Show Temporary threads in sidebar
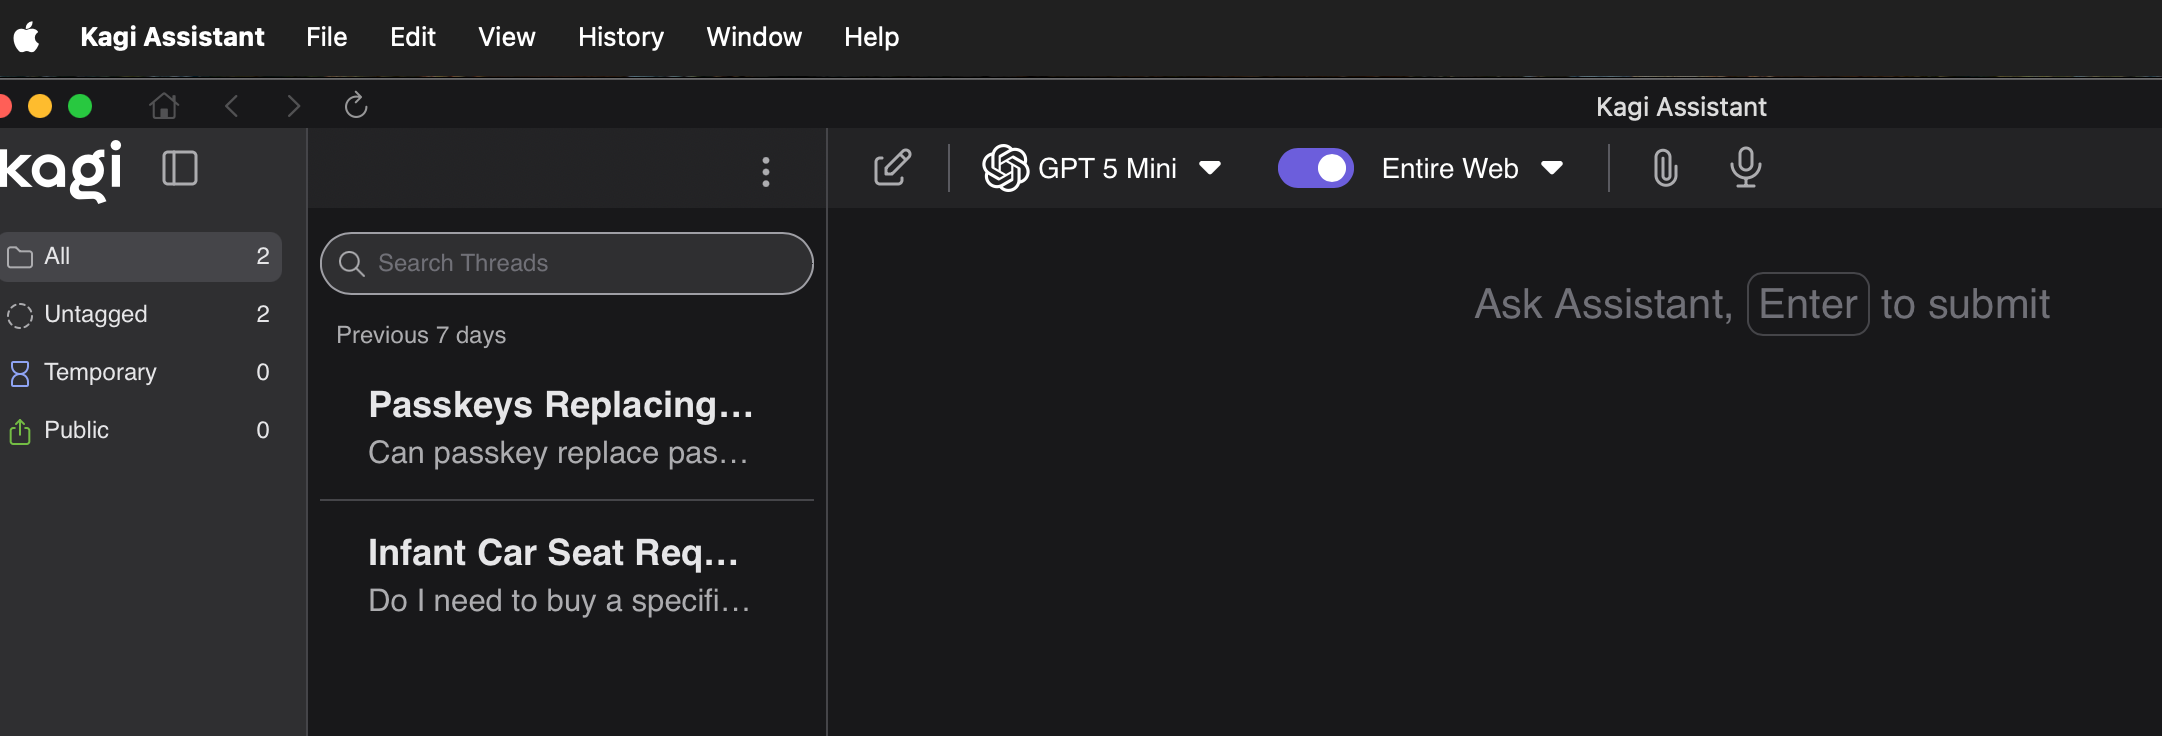 point(100,372)
